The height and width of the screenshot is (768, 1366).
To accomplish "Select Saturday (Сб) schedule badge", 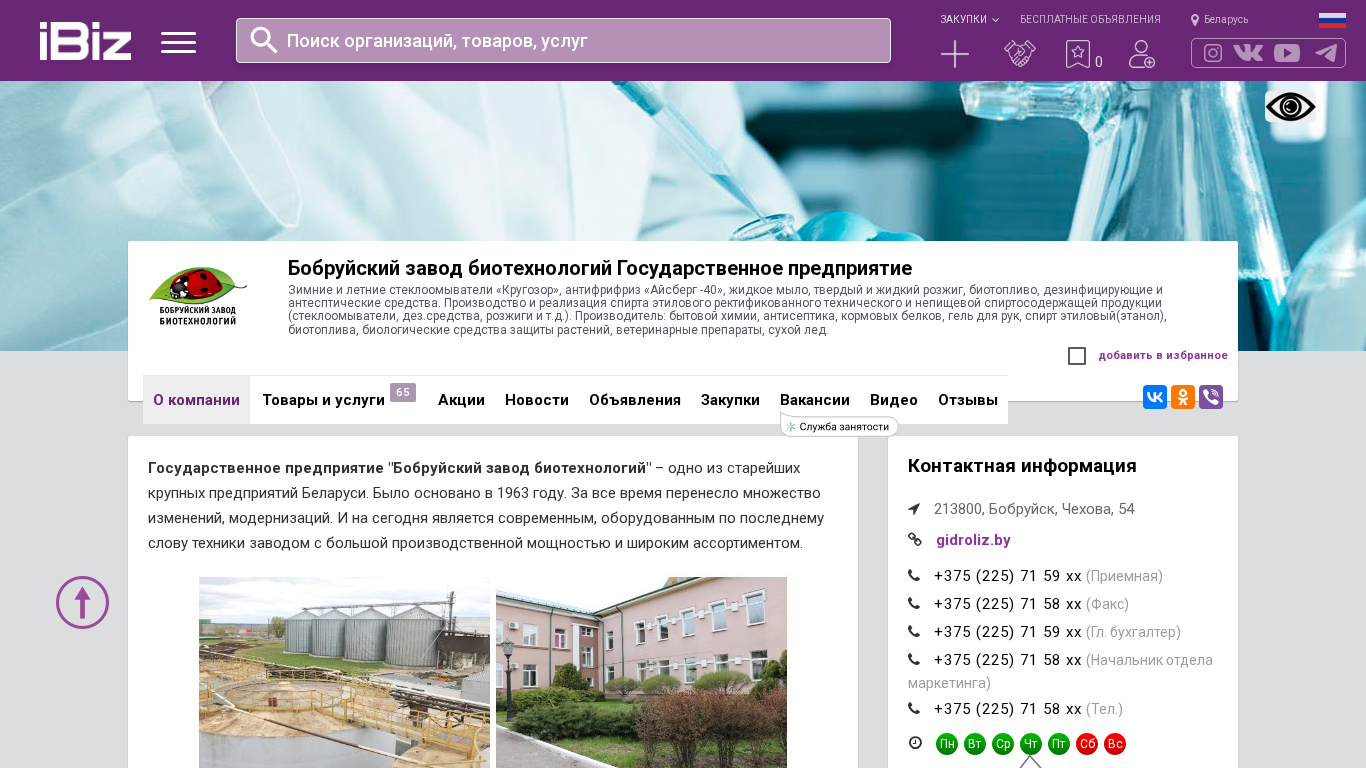I will tap(1087, 744).
